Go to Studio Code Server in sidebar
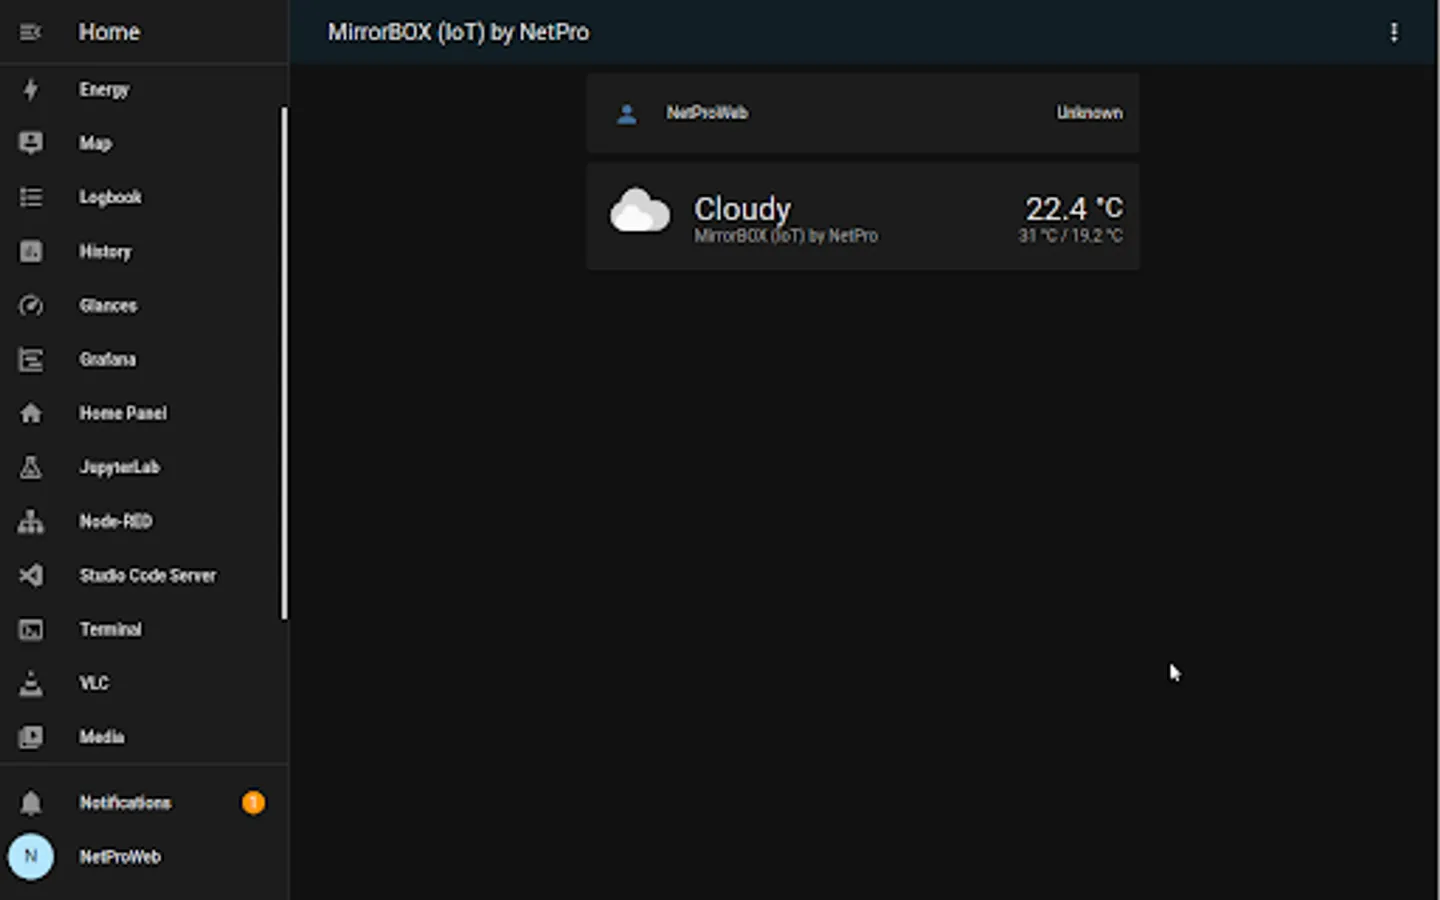Viewport: 1440px width, 900px height. click(147, 575)
